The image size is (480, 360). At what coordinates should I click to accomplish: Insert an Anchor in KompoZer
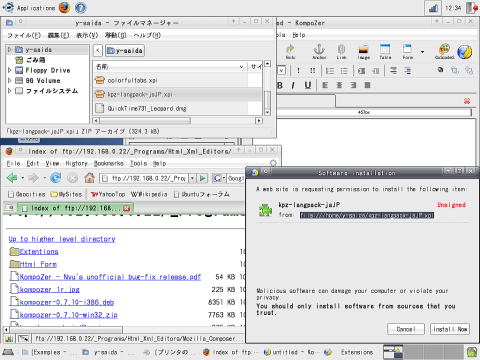(319, 52)
